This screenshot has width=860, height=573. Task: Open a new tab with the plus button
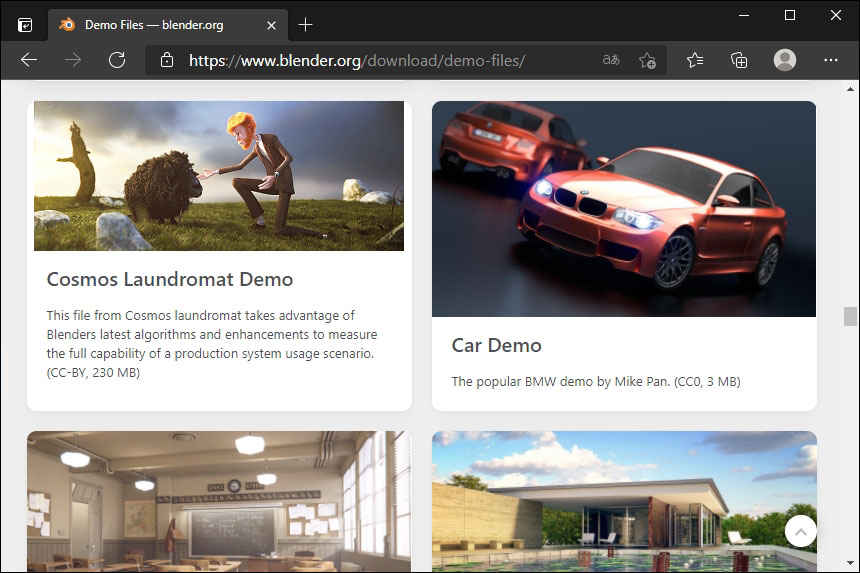pos(305,25)
